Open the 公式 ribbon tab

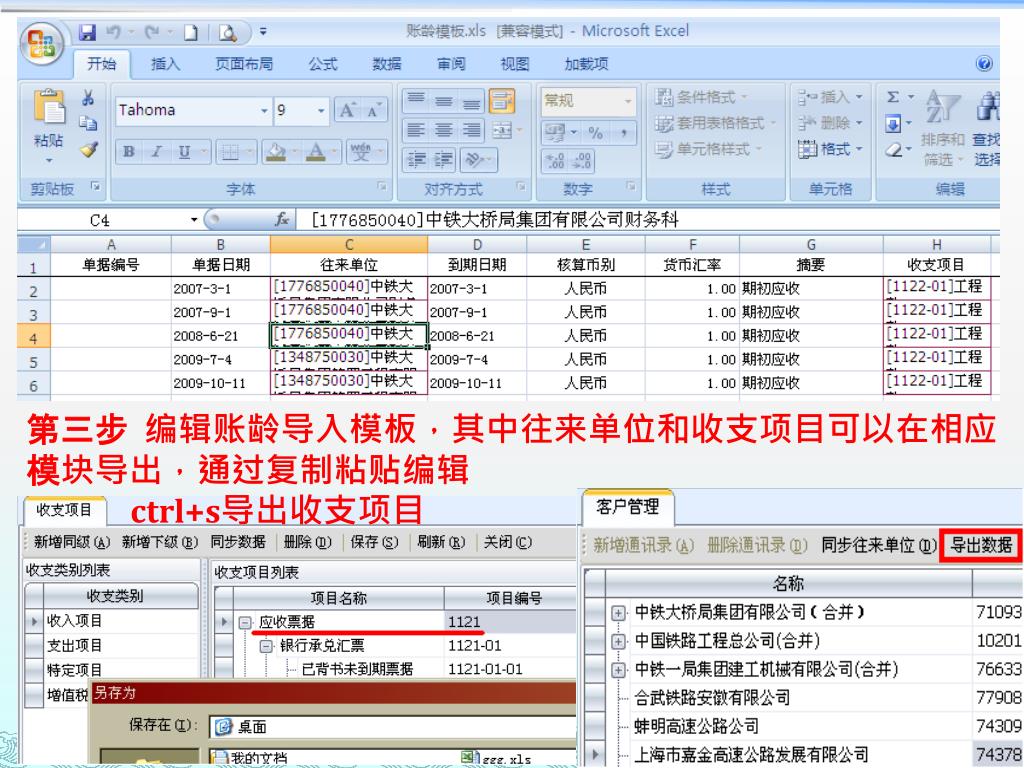tap(323, 63)
